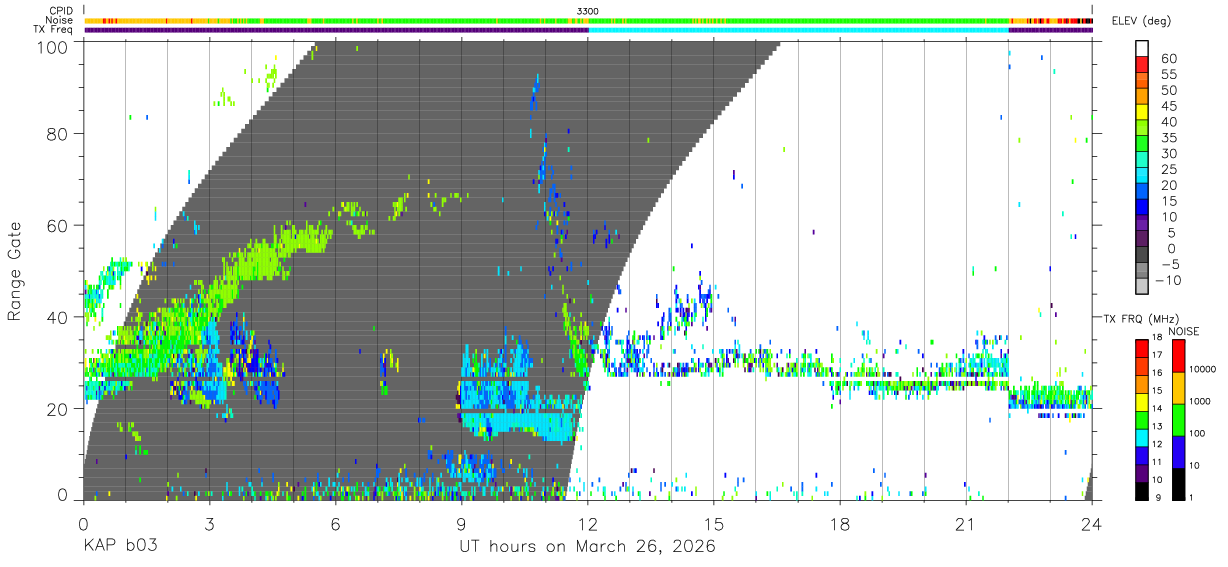Click the 40 tick on the Range Gate axis

coord(58,317)
